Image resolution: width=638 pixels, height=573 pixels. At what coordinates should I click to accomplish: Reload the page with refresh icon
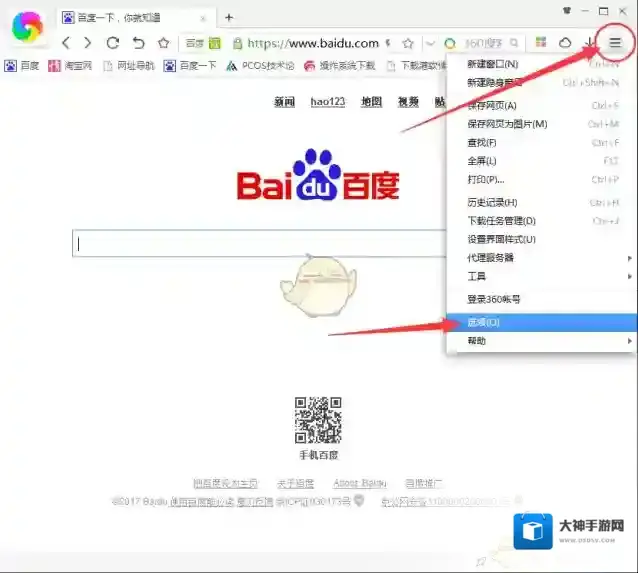click(113, 43)
